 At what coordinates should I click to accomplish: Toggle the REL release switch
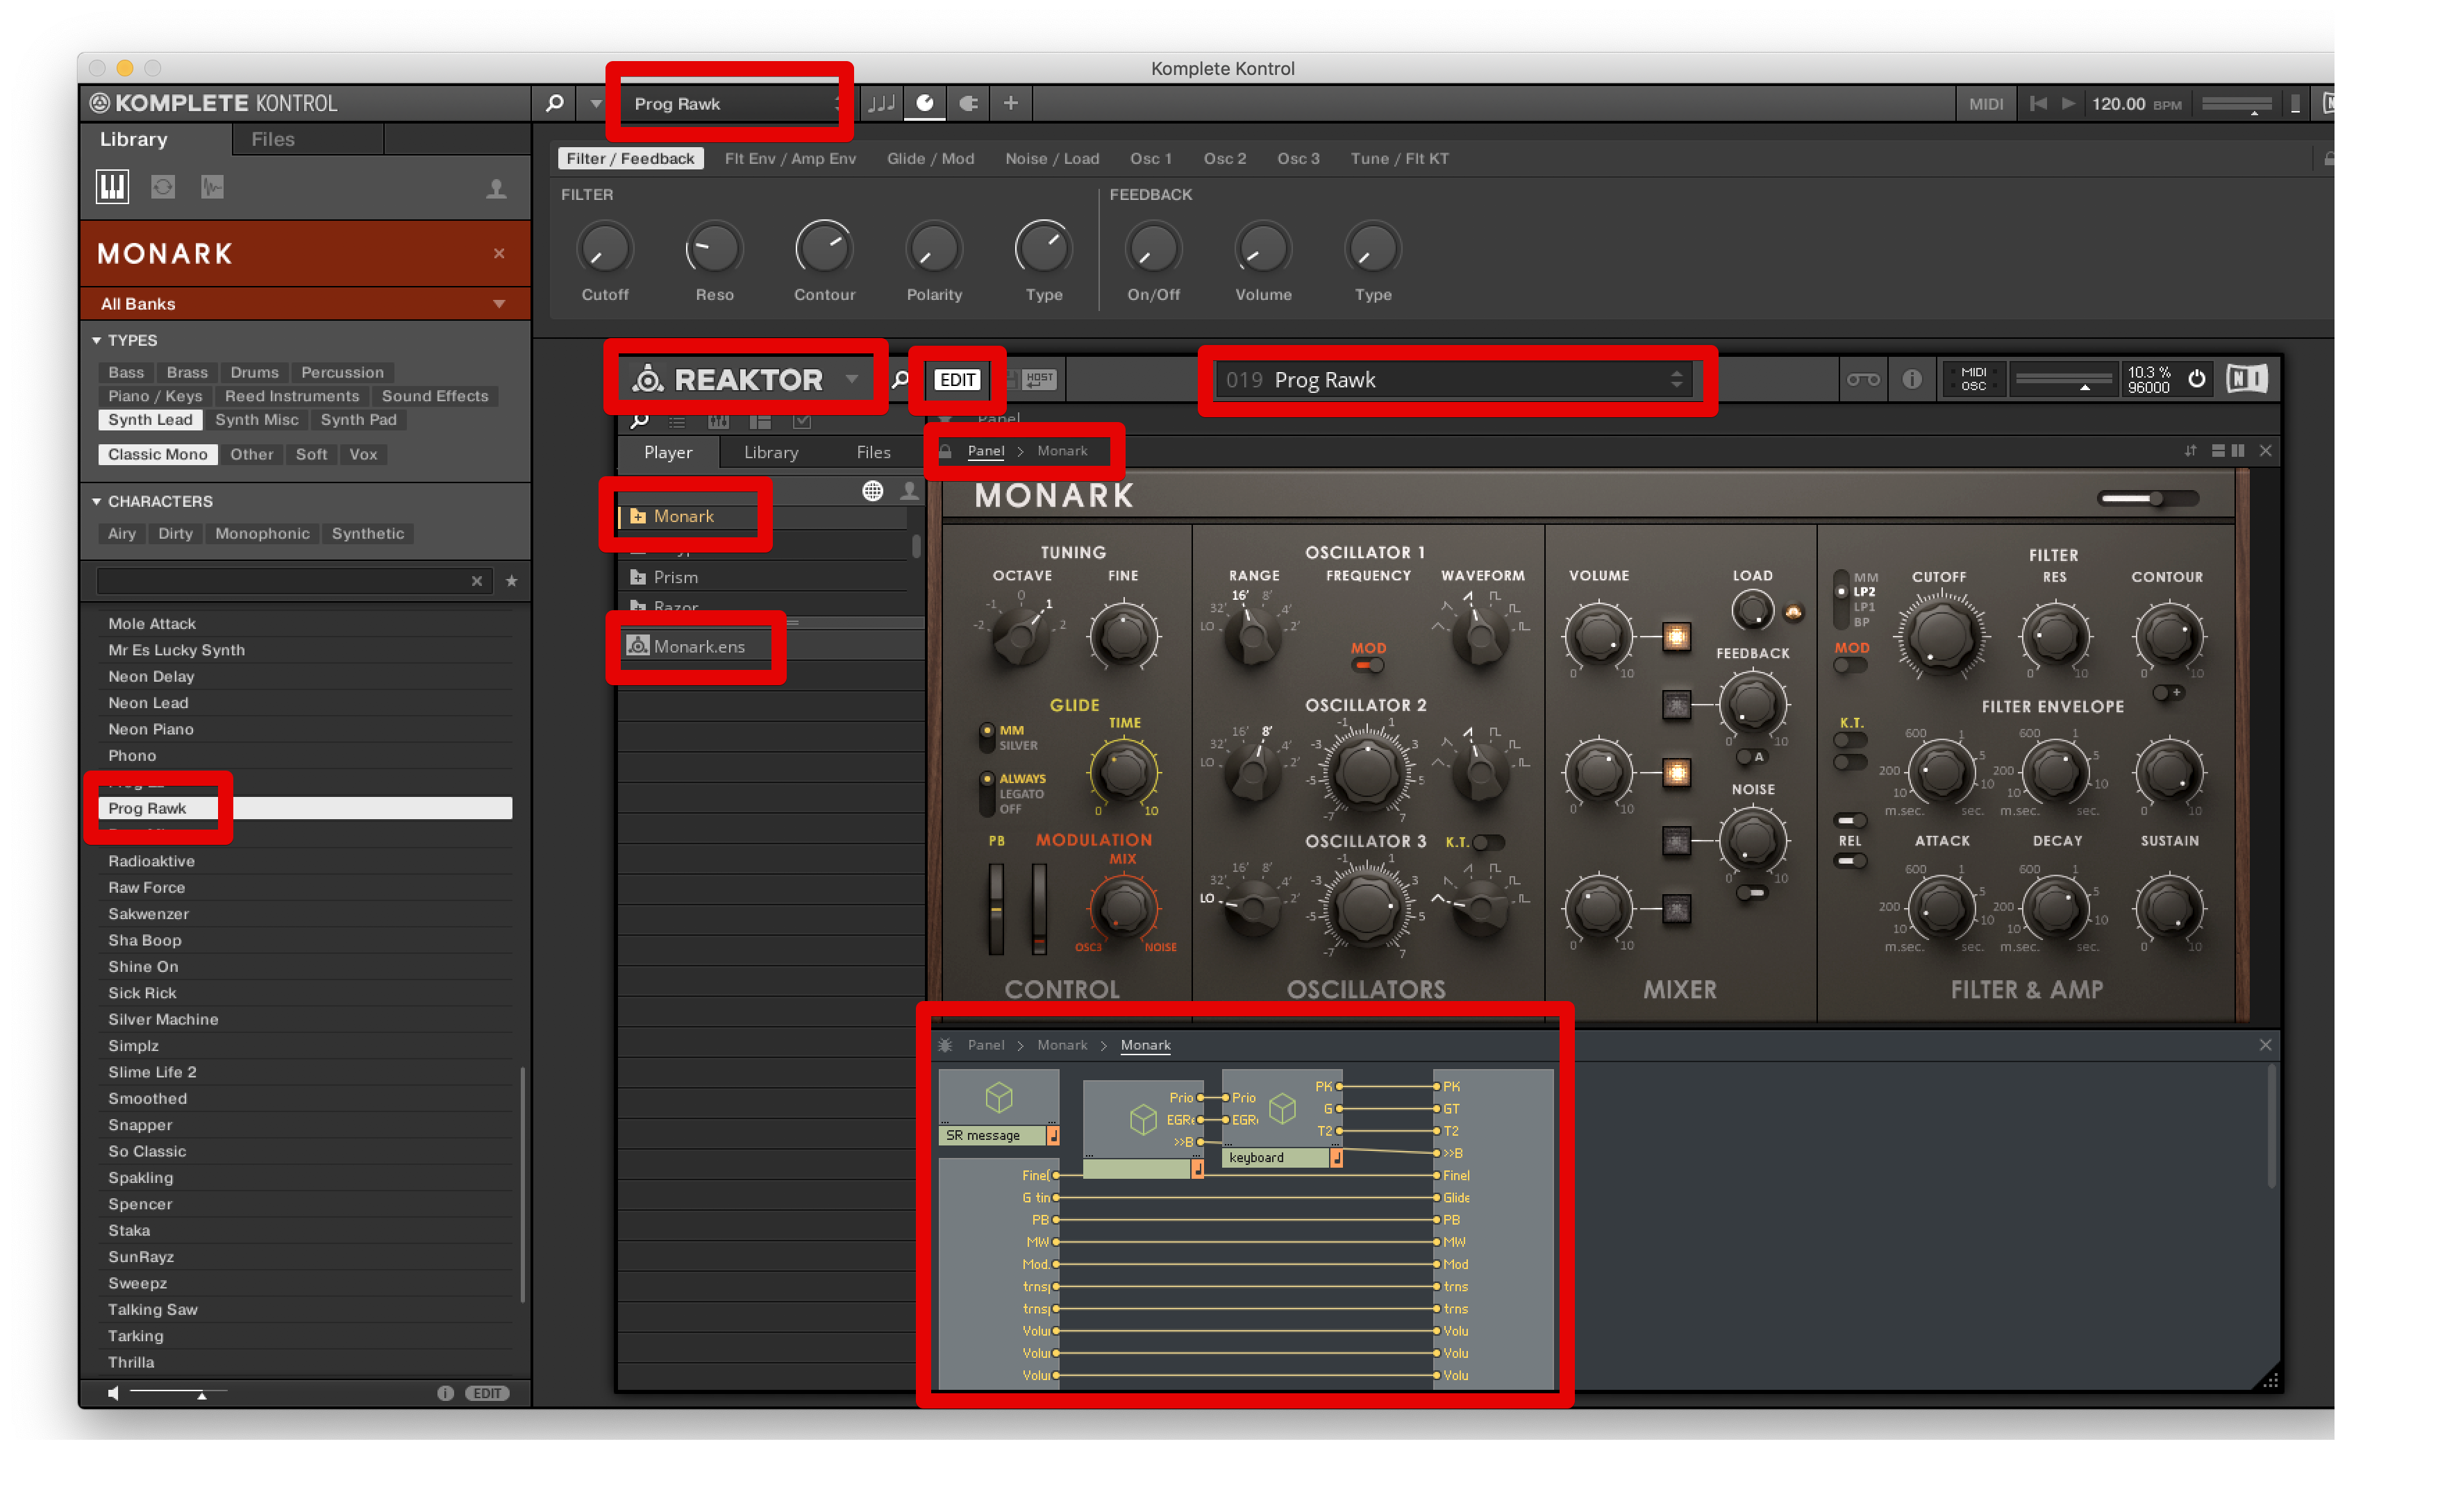1850,861
